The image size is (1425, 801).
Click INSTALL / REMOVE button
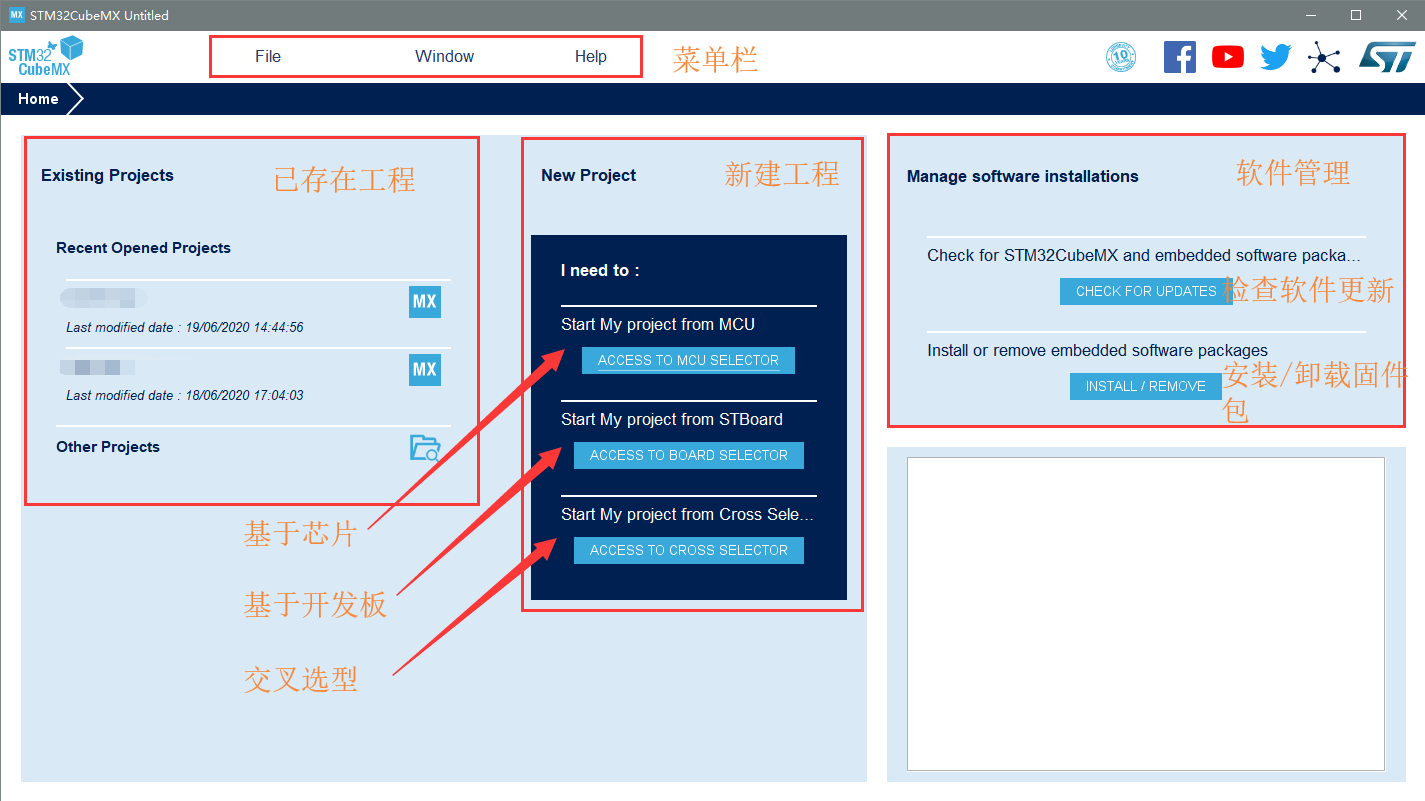click(1146, 386)
